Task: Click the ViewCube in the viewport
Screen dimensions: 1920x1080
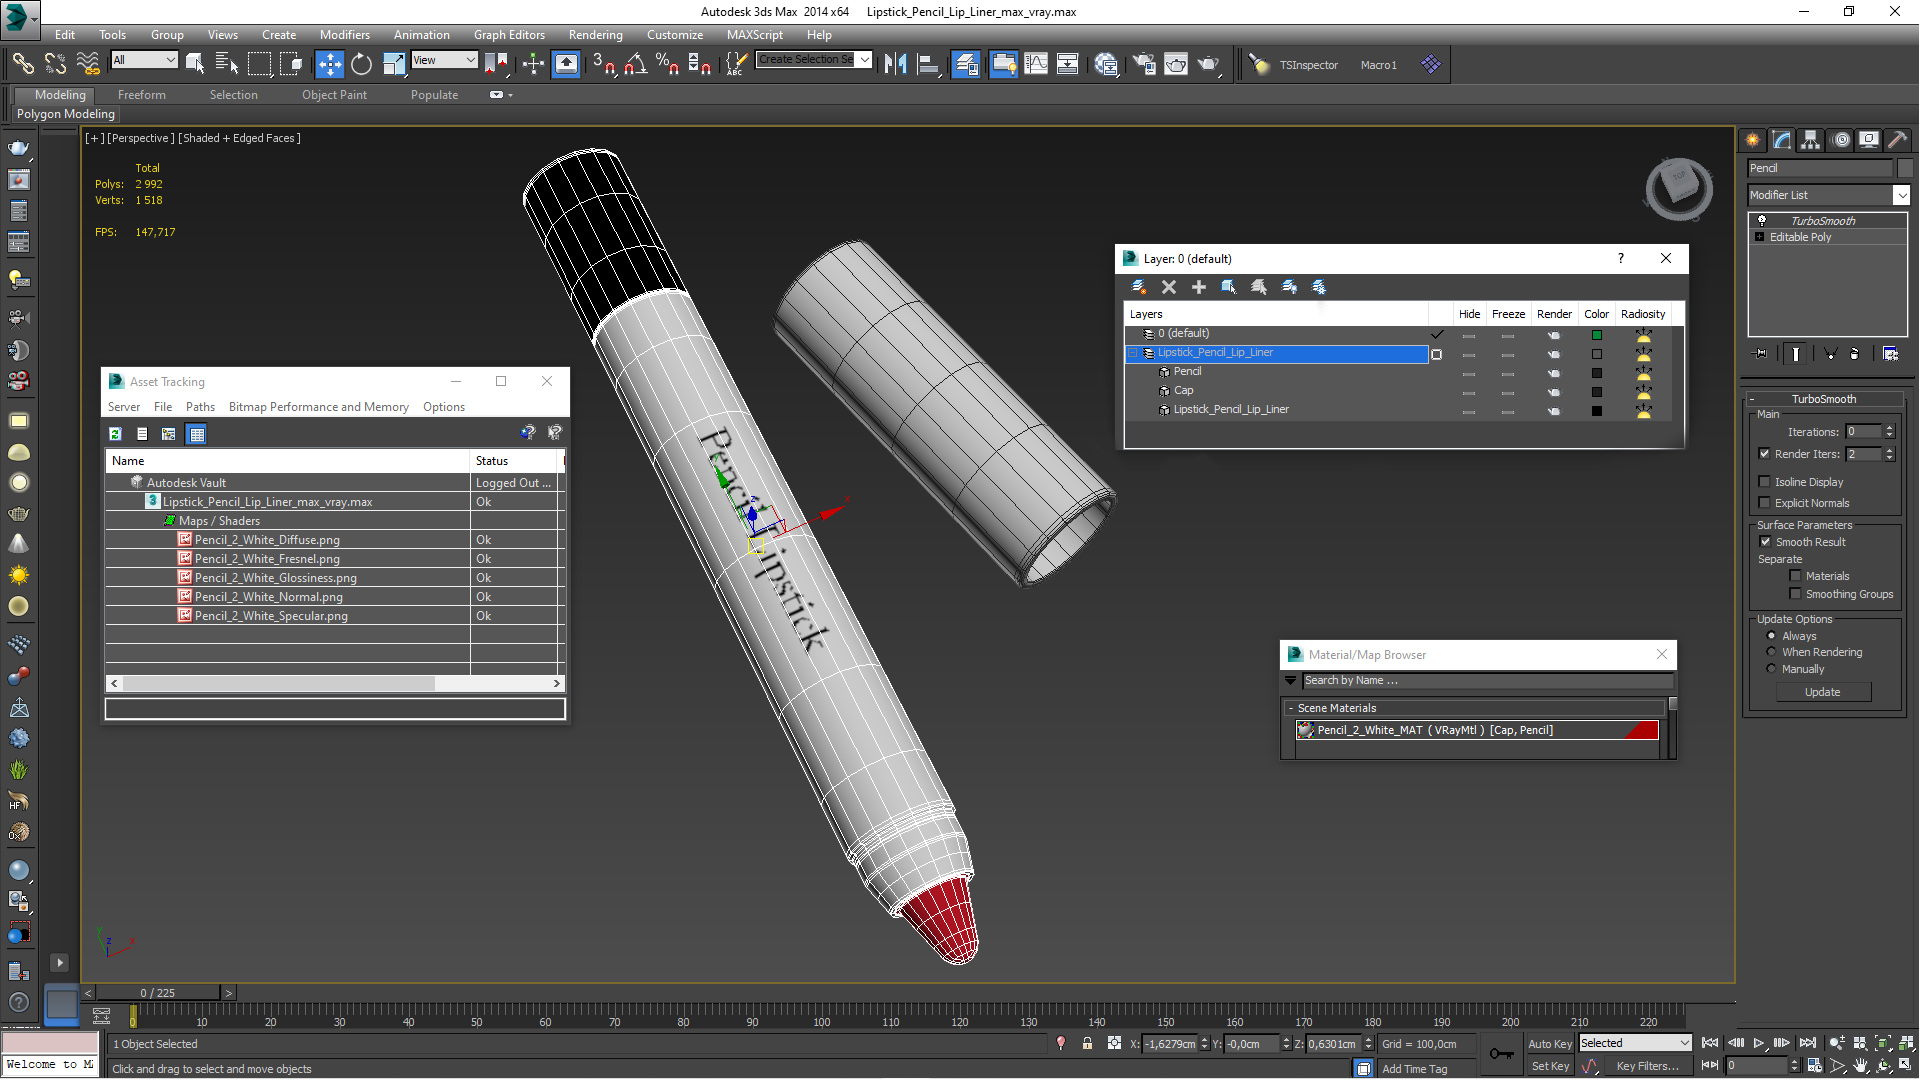Action: pyautogui.click(x=1679, y=188)
